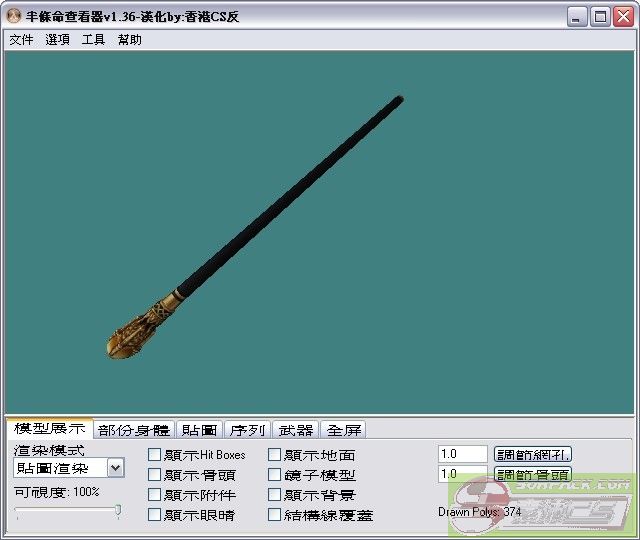
Task: Switch to the 部份身體 tab
Action: [x=134, y=430]
